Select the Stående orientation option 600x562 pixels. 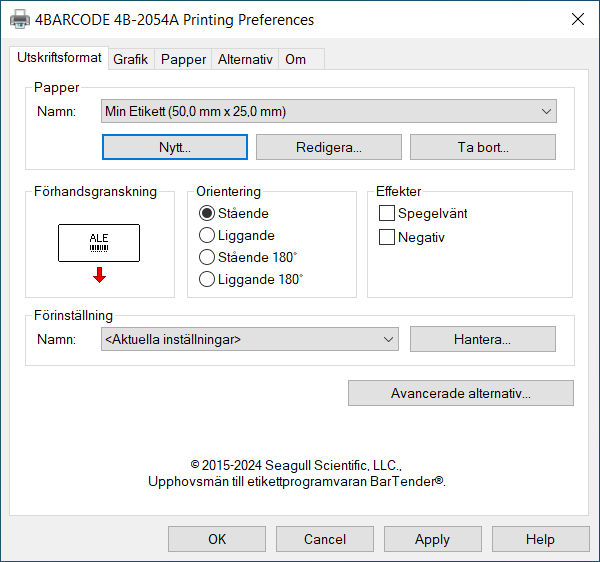[x=208, y=213]
